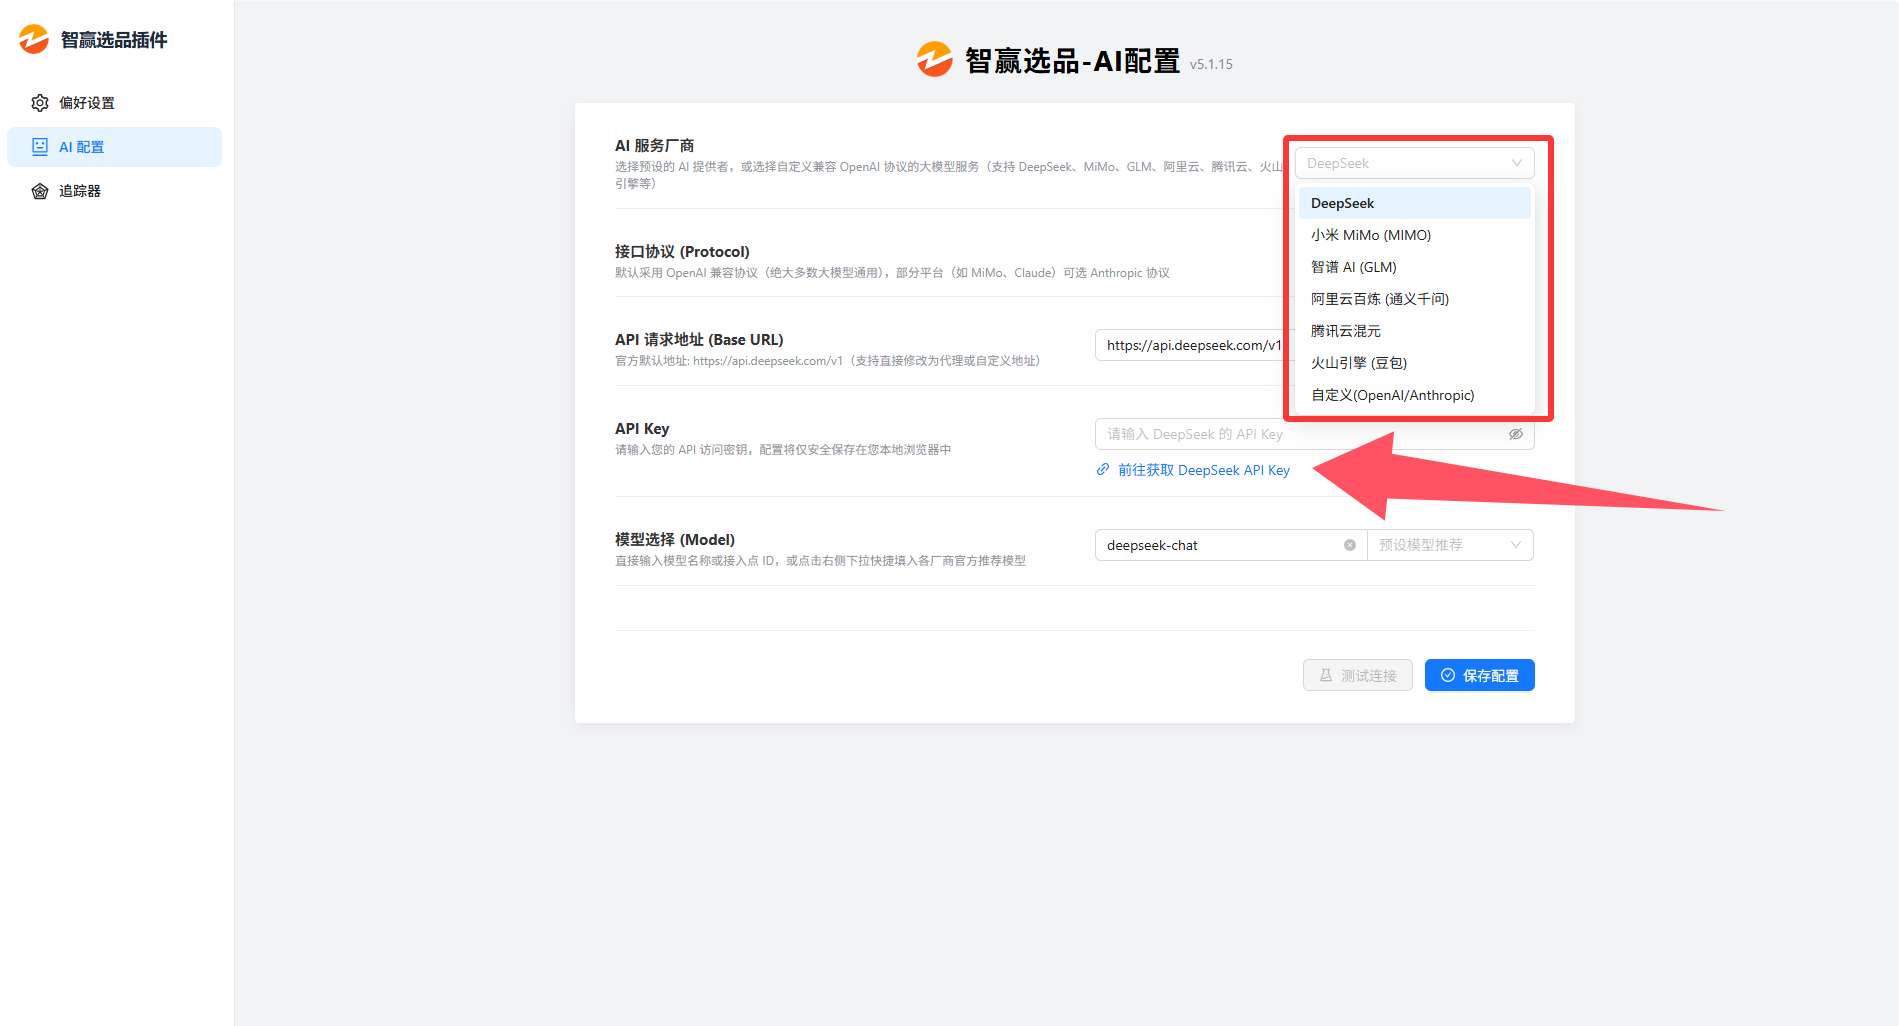Click the header logo beside 智赢选品-AI配置
1899x1026 pixels.
coord(935,59)
